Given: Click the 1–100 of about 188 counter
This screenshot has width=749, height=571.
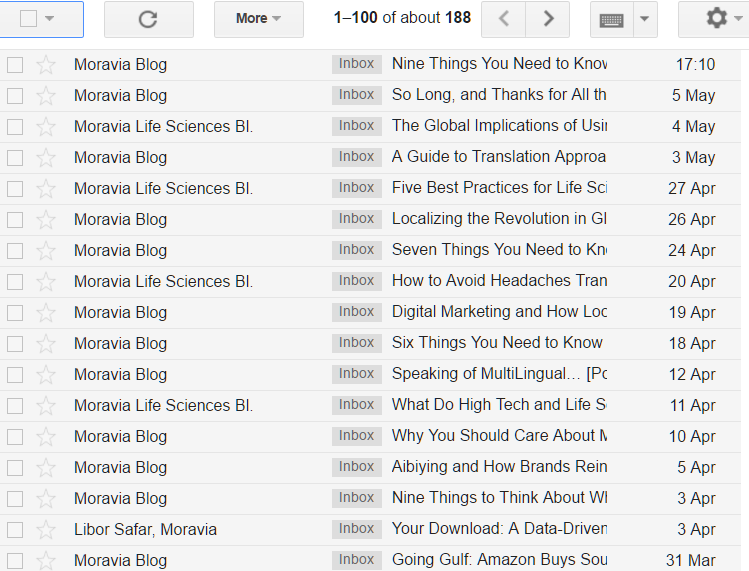Looking at the screenshot, I should 402,18.
